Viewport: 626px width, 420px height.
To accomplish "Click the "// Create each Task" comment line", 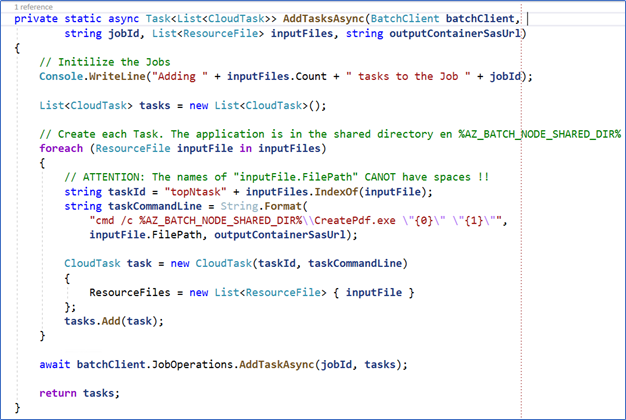I will point(330,134).
